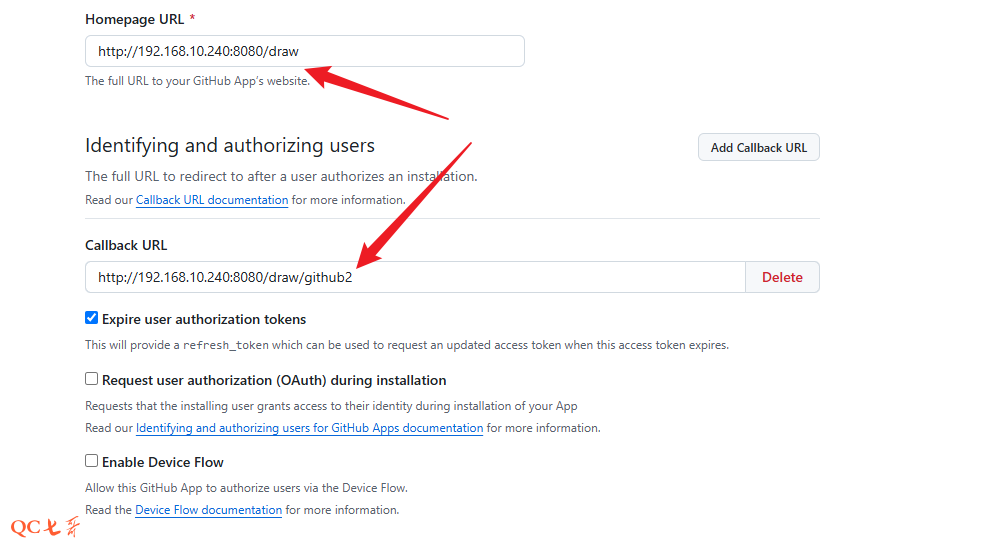Enable Request user authorization (OAuth) checkbox
The image size is (984, 549).
[92, 380]
